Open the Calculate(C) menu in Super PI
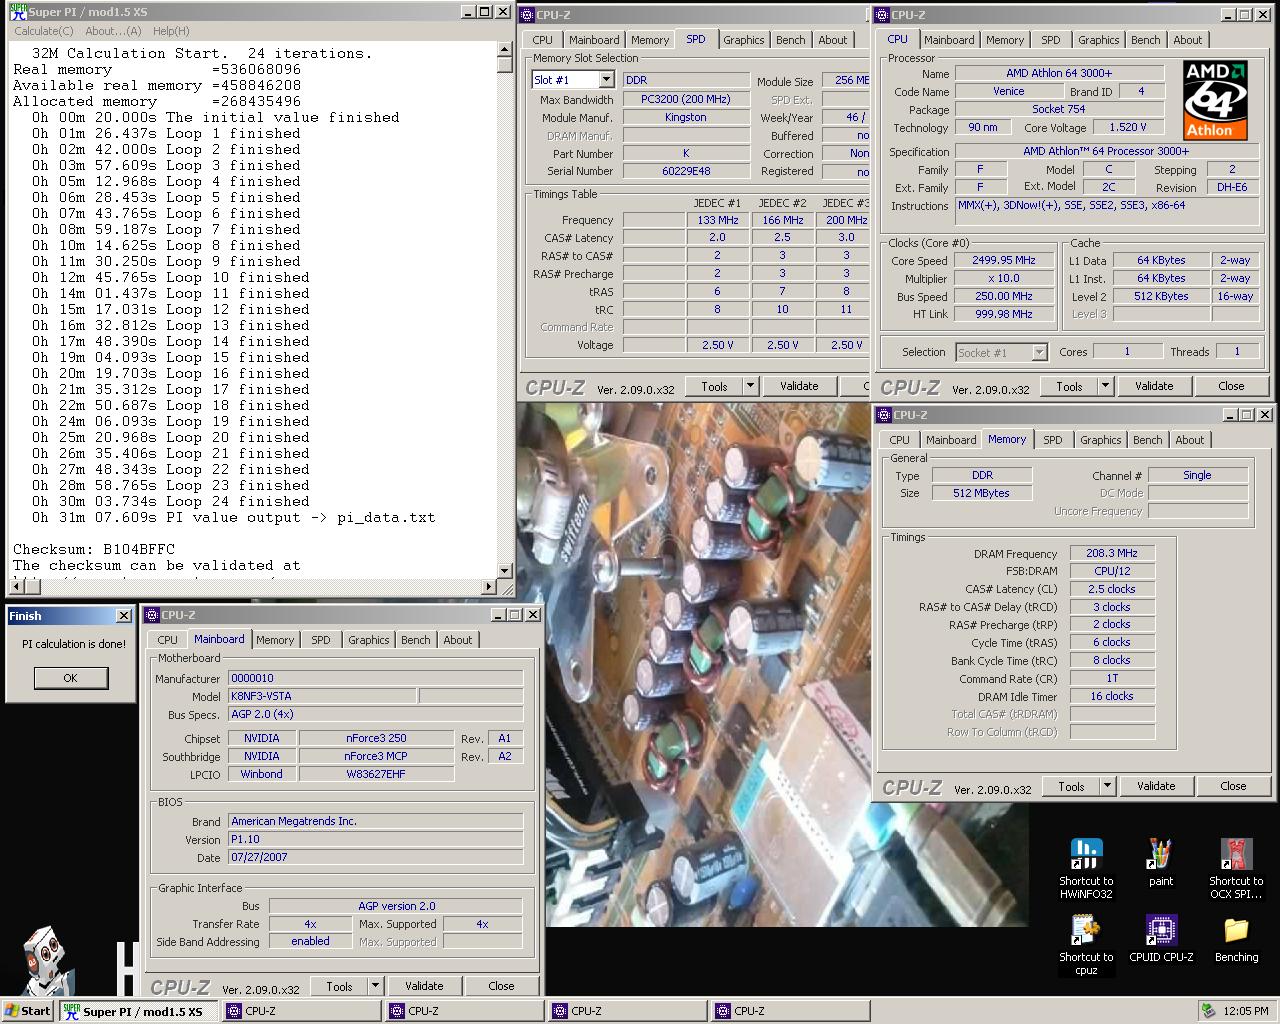The height and width of the screenshot is (1024, 1280). (43, 31)
